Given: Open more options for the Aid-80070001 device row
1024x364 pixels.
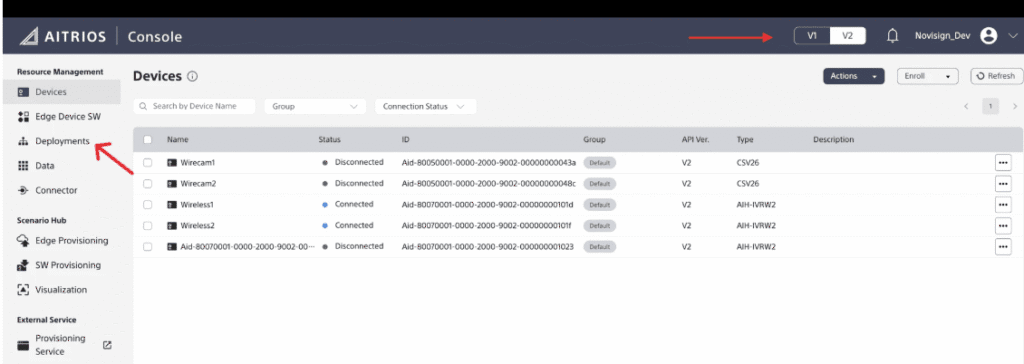Looking at the screenshot, I should point(1002,246).
